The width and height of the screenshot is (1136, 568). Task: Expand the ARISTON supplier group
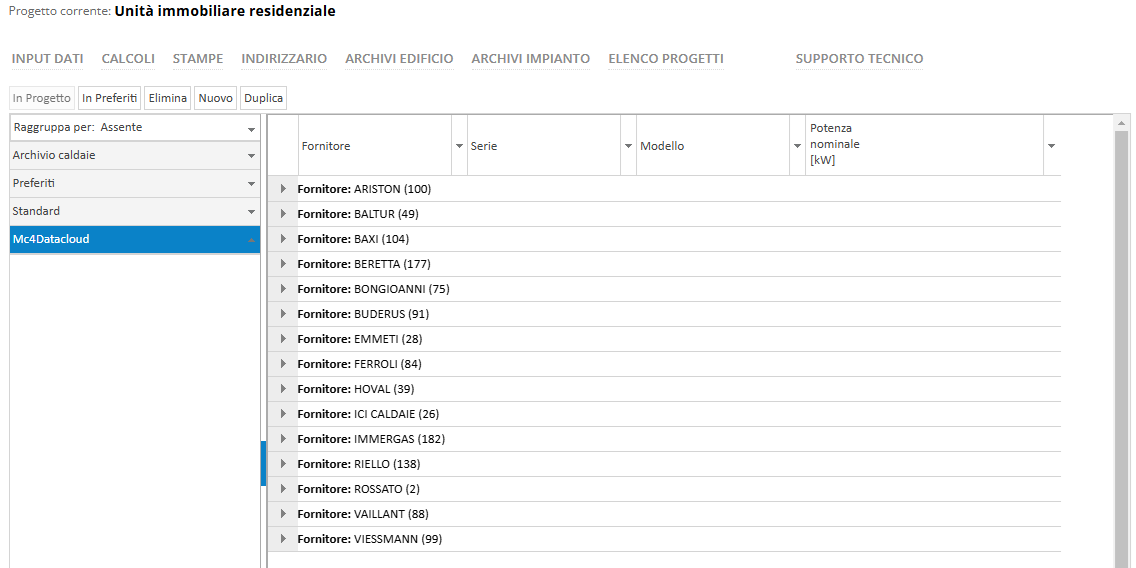pyautogui.click(x=283, y=189)
